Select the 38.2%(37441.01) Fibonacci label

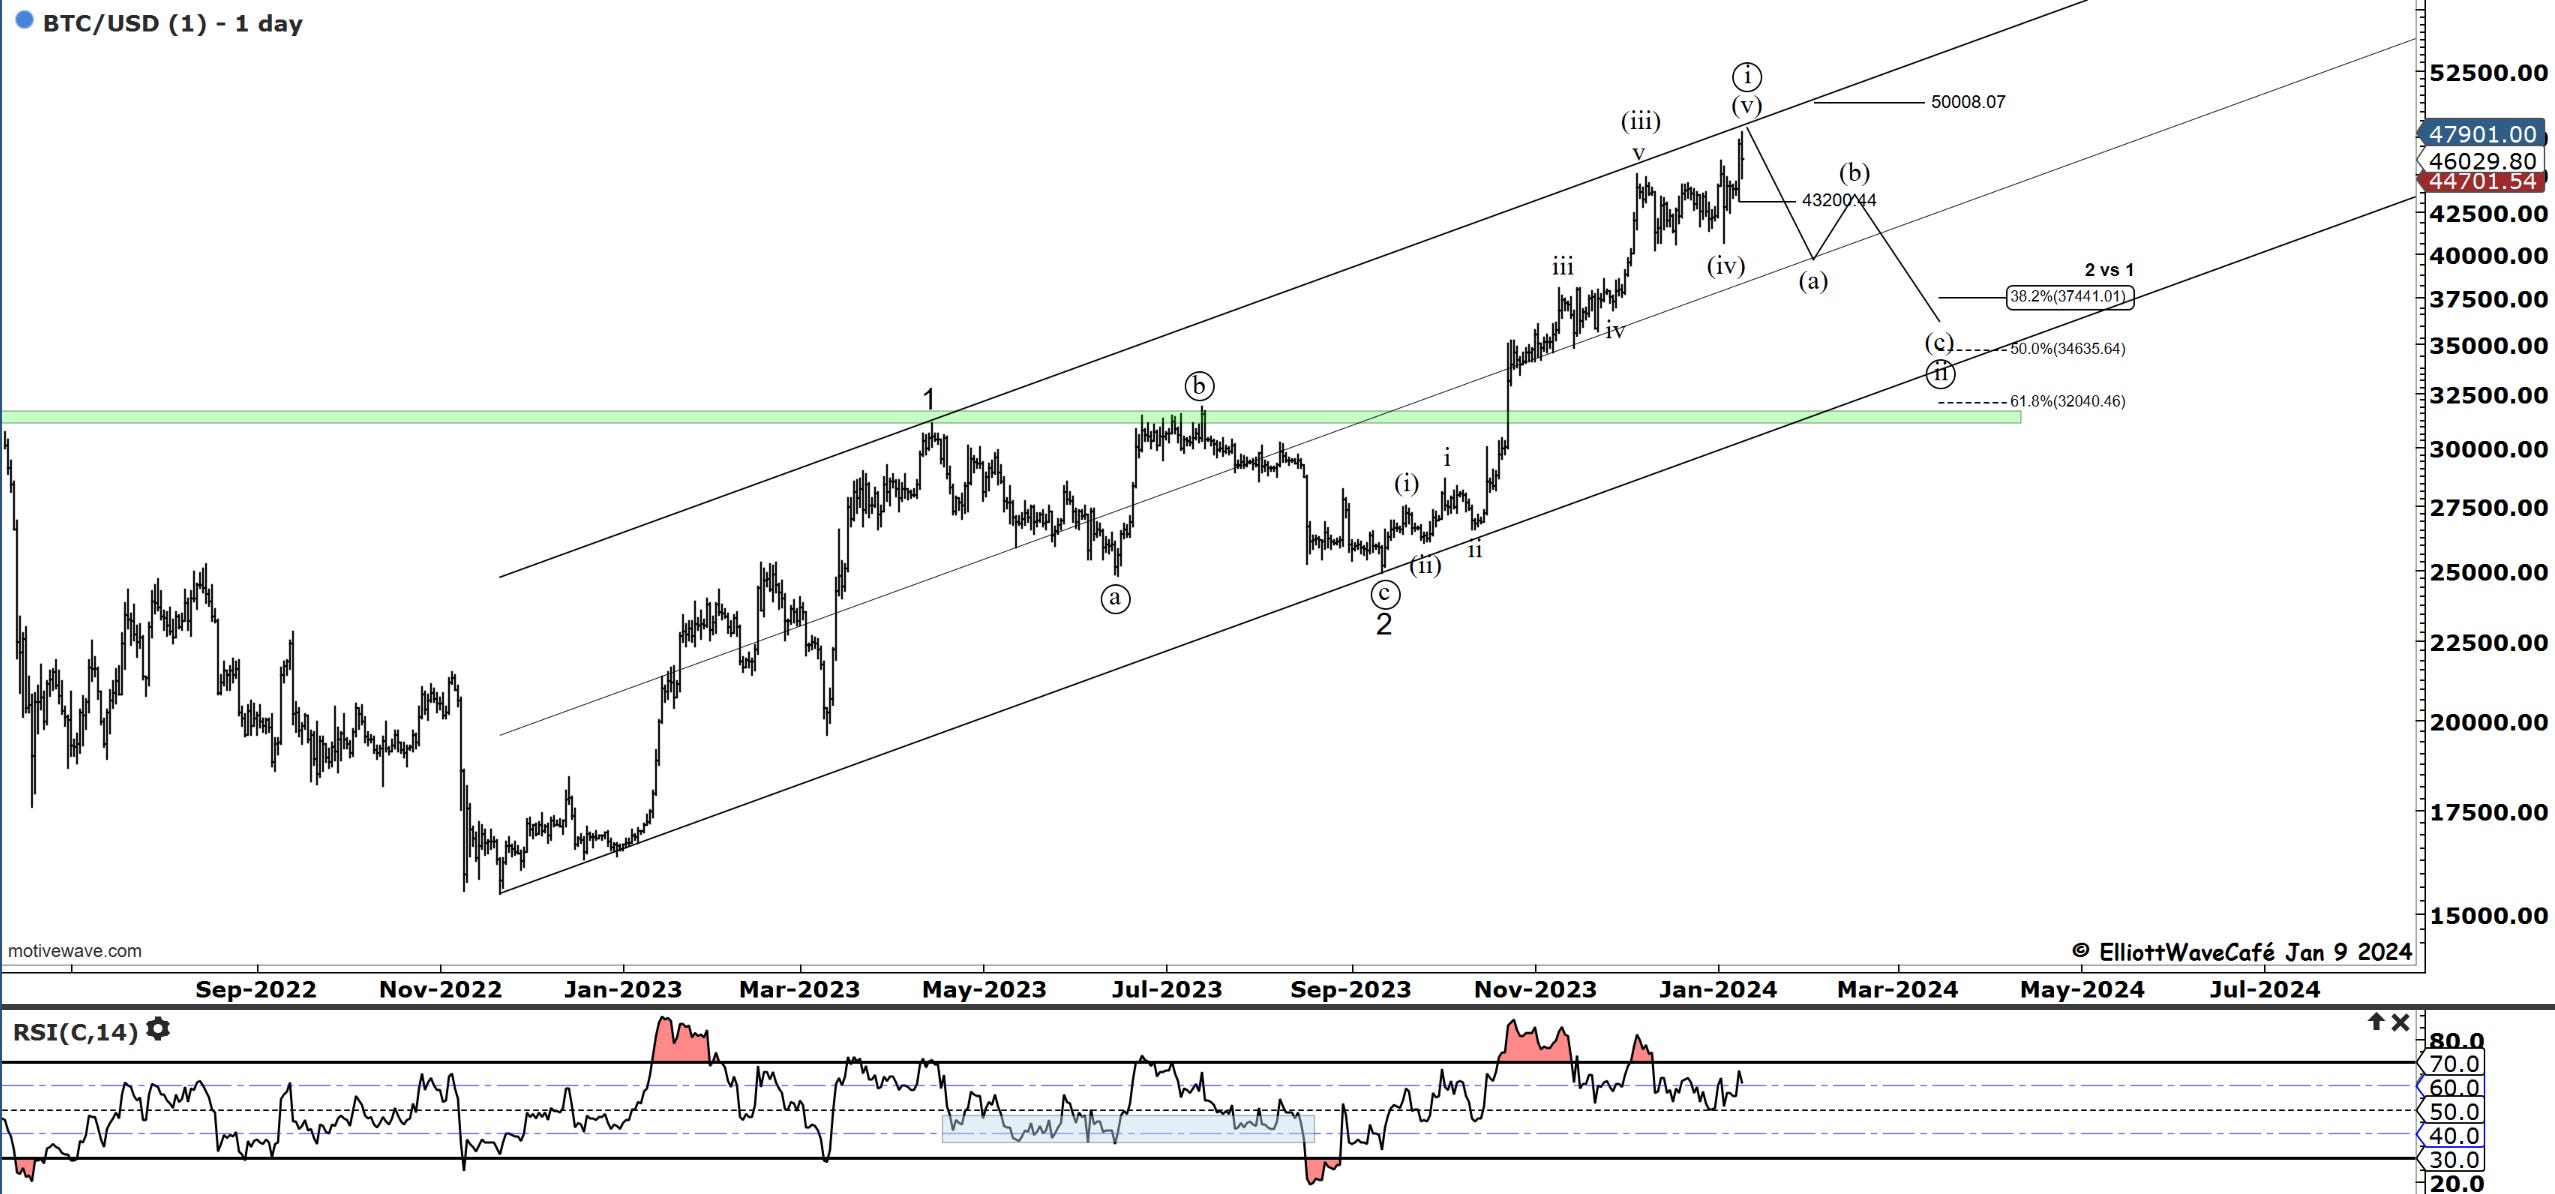point(2069,297)
